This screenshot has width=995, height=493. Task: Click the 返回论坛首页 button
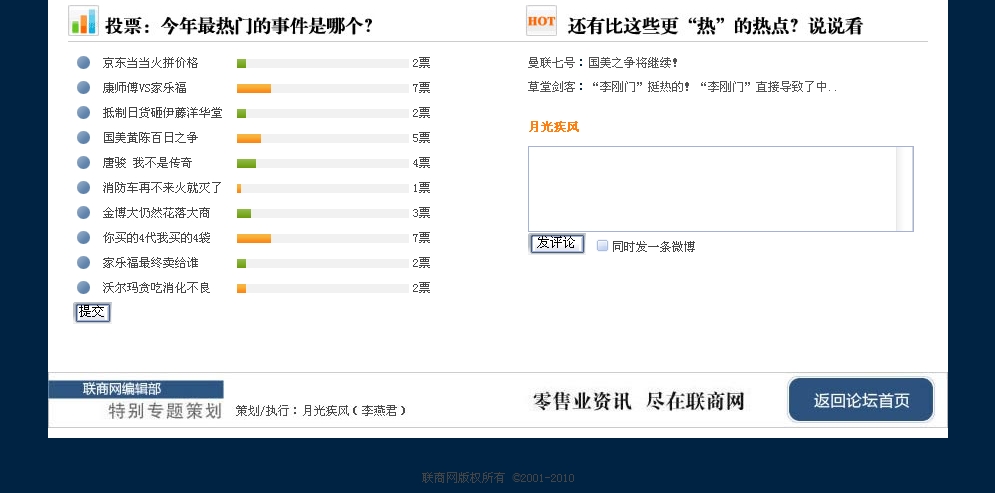pos(861,400)
